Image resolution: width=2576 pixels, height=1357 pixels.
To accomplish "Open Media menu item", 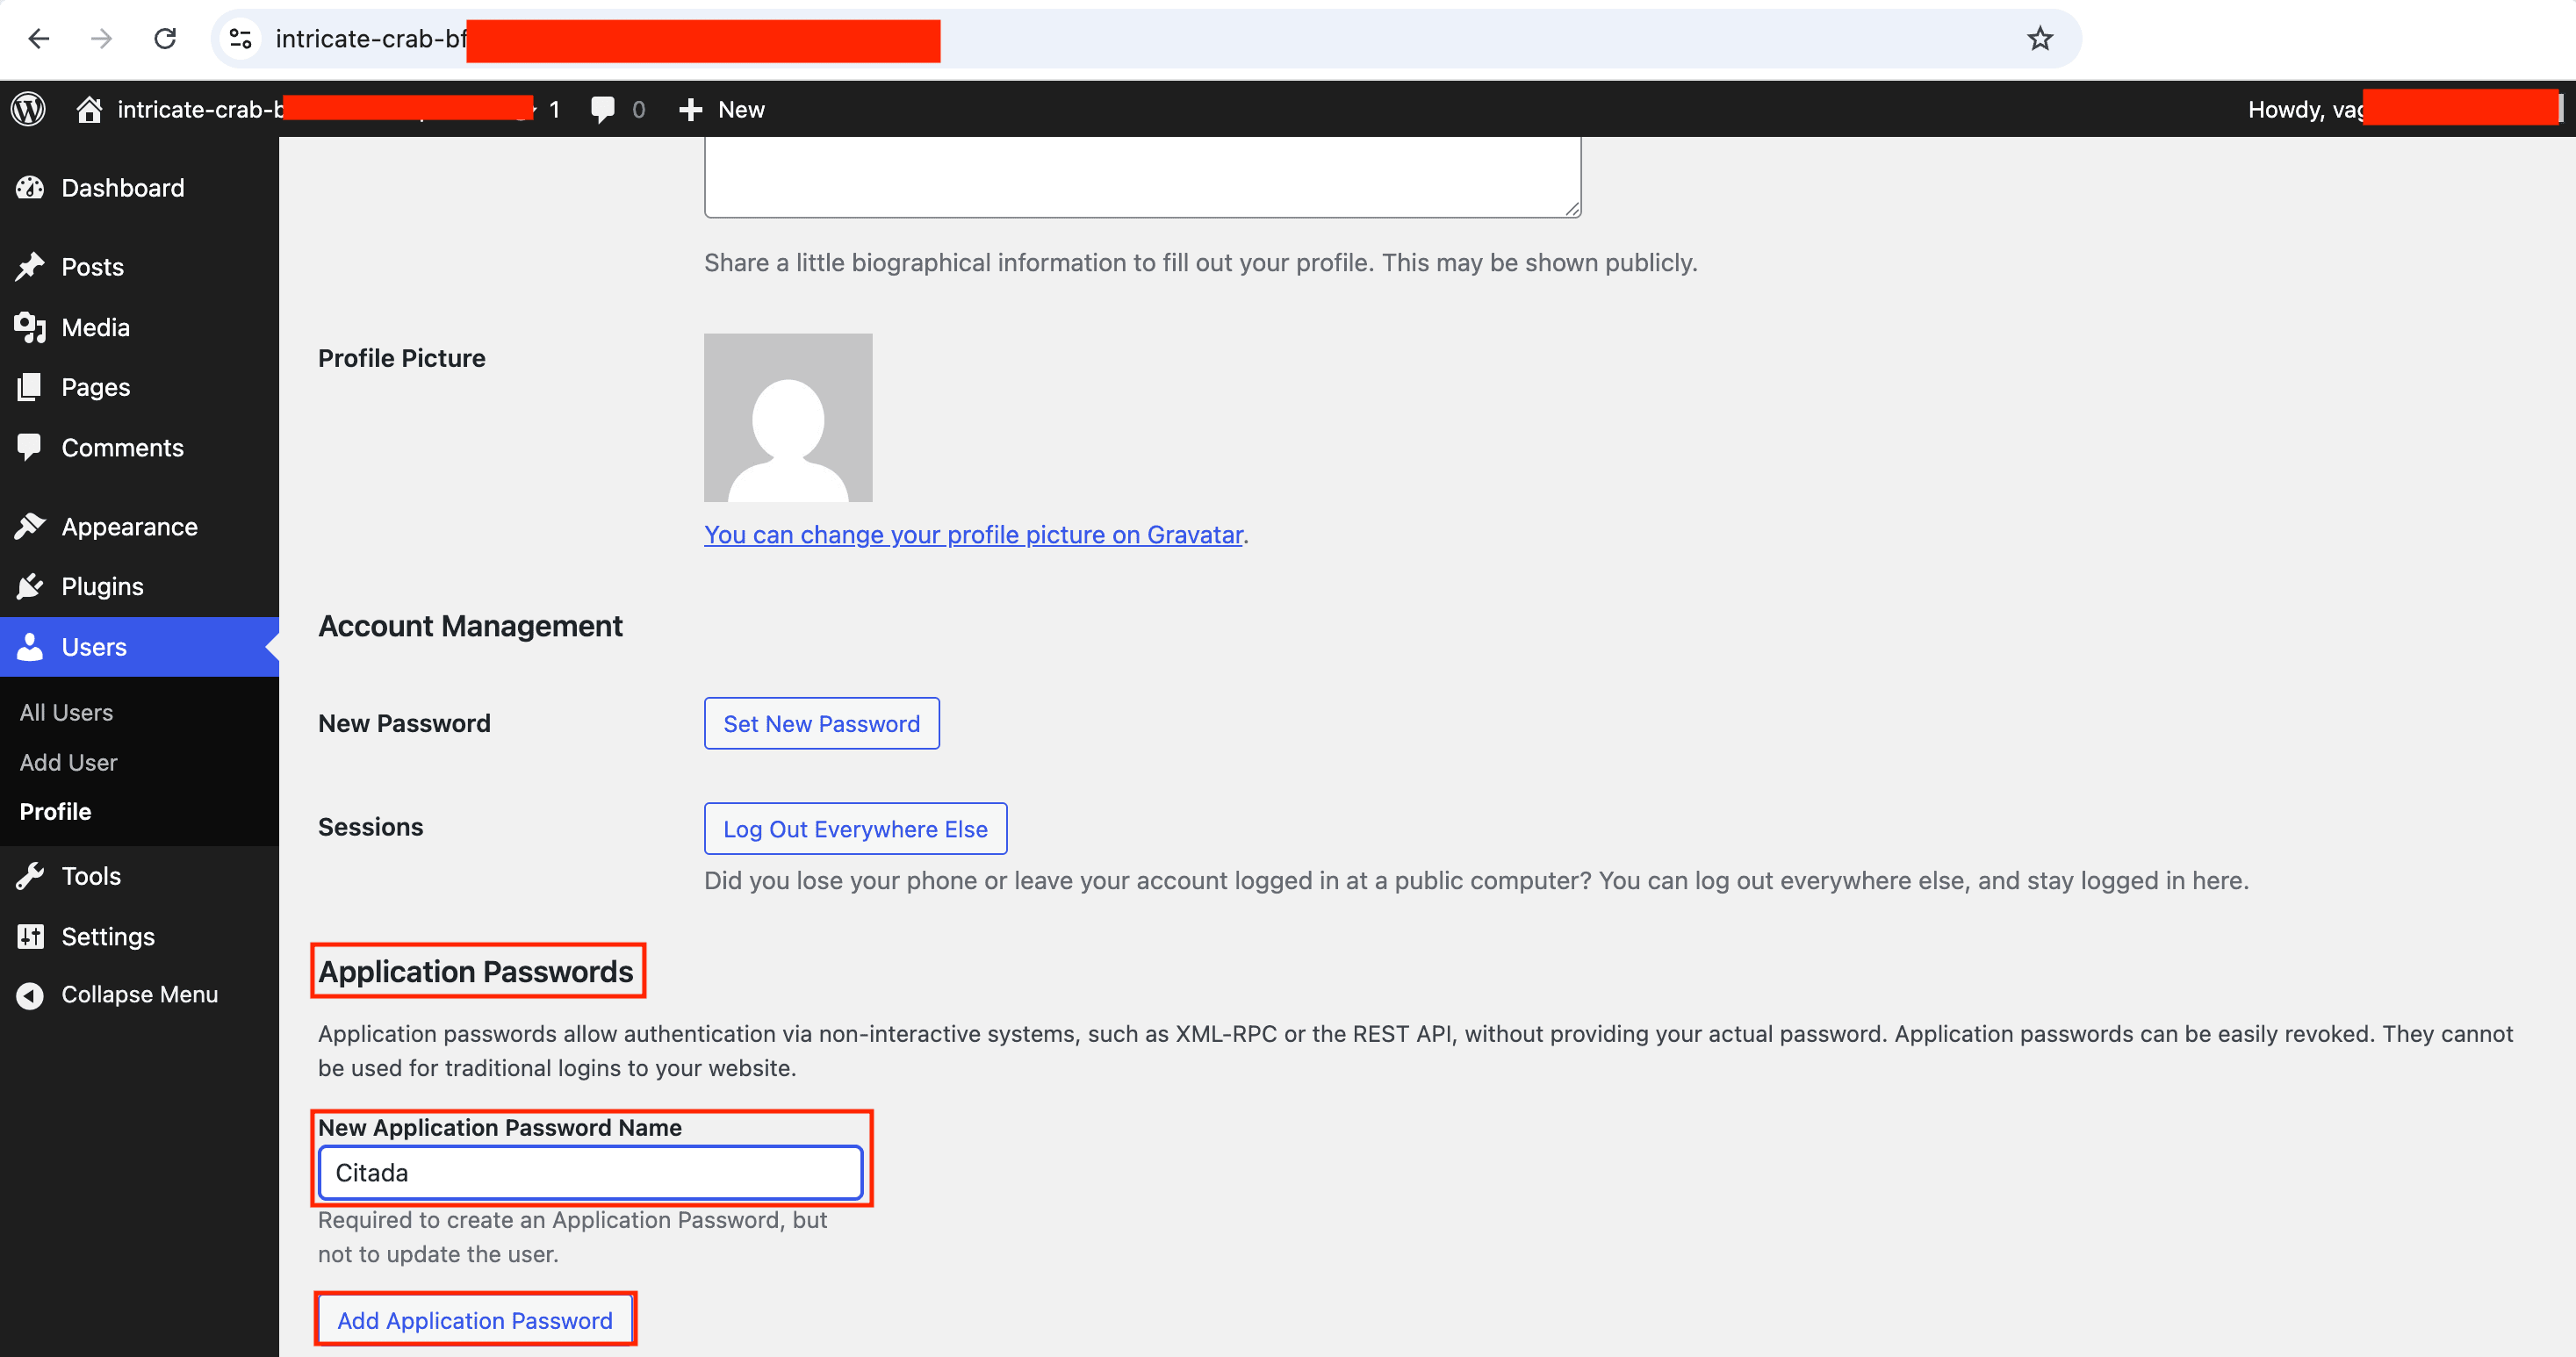I will click(x=139, y=327).
